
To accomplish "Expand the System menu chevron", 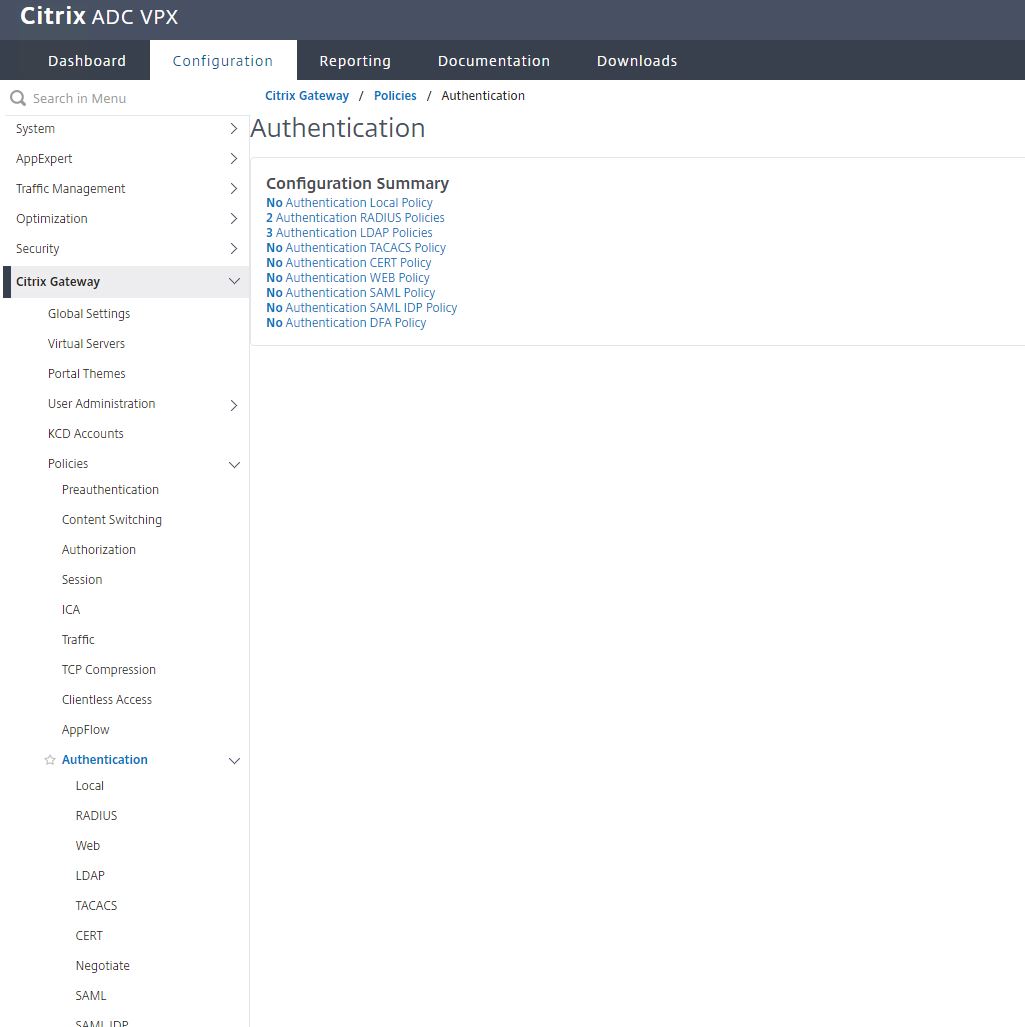I will [x=233, y=129].
